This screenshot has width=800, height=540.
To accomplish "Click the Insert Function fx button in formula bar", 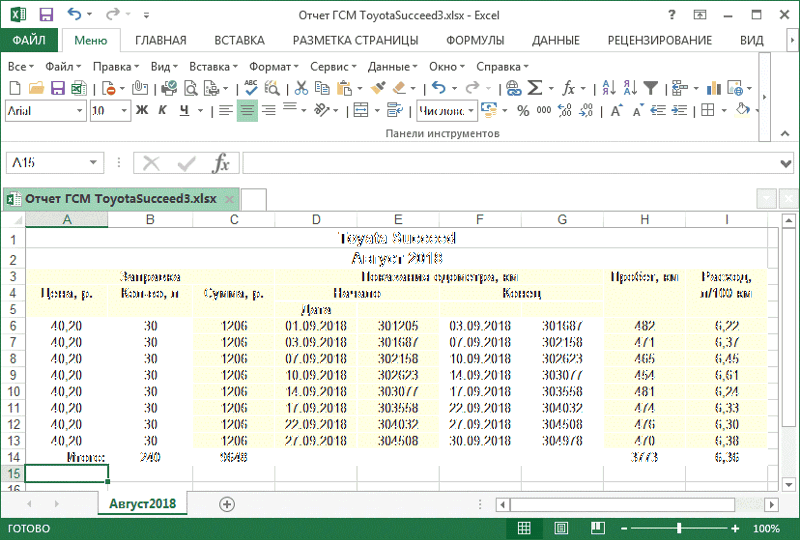I will pyautogui.click(x=221, y=163).
